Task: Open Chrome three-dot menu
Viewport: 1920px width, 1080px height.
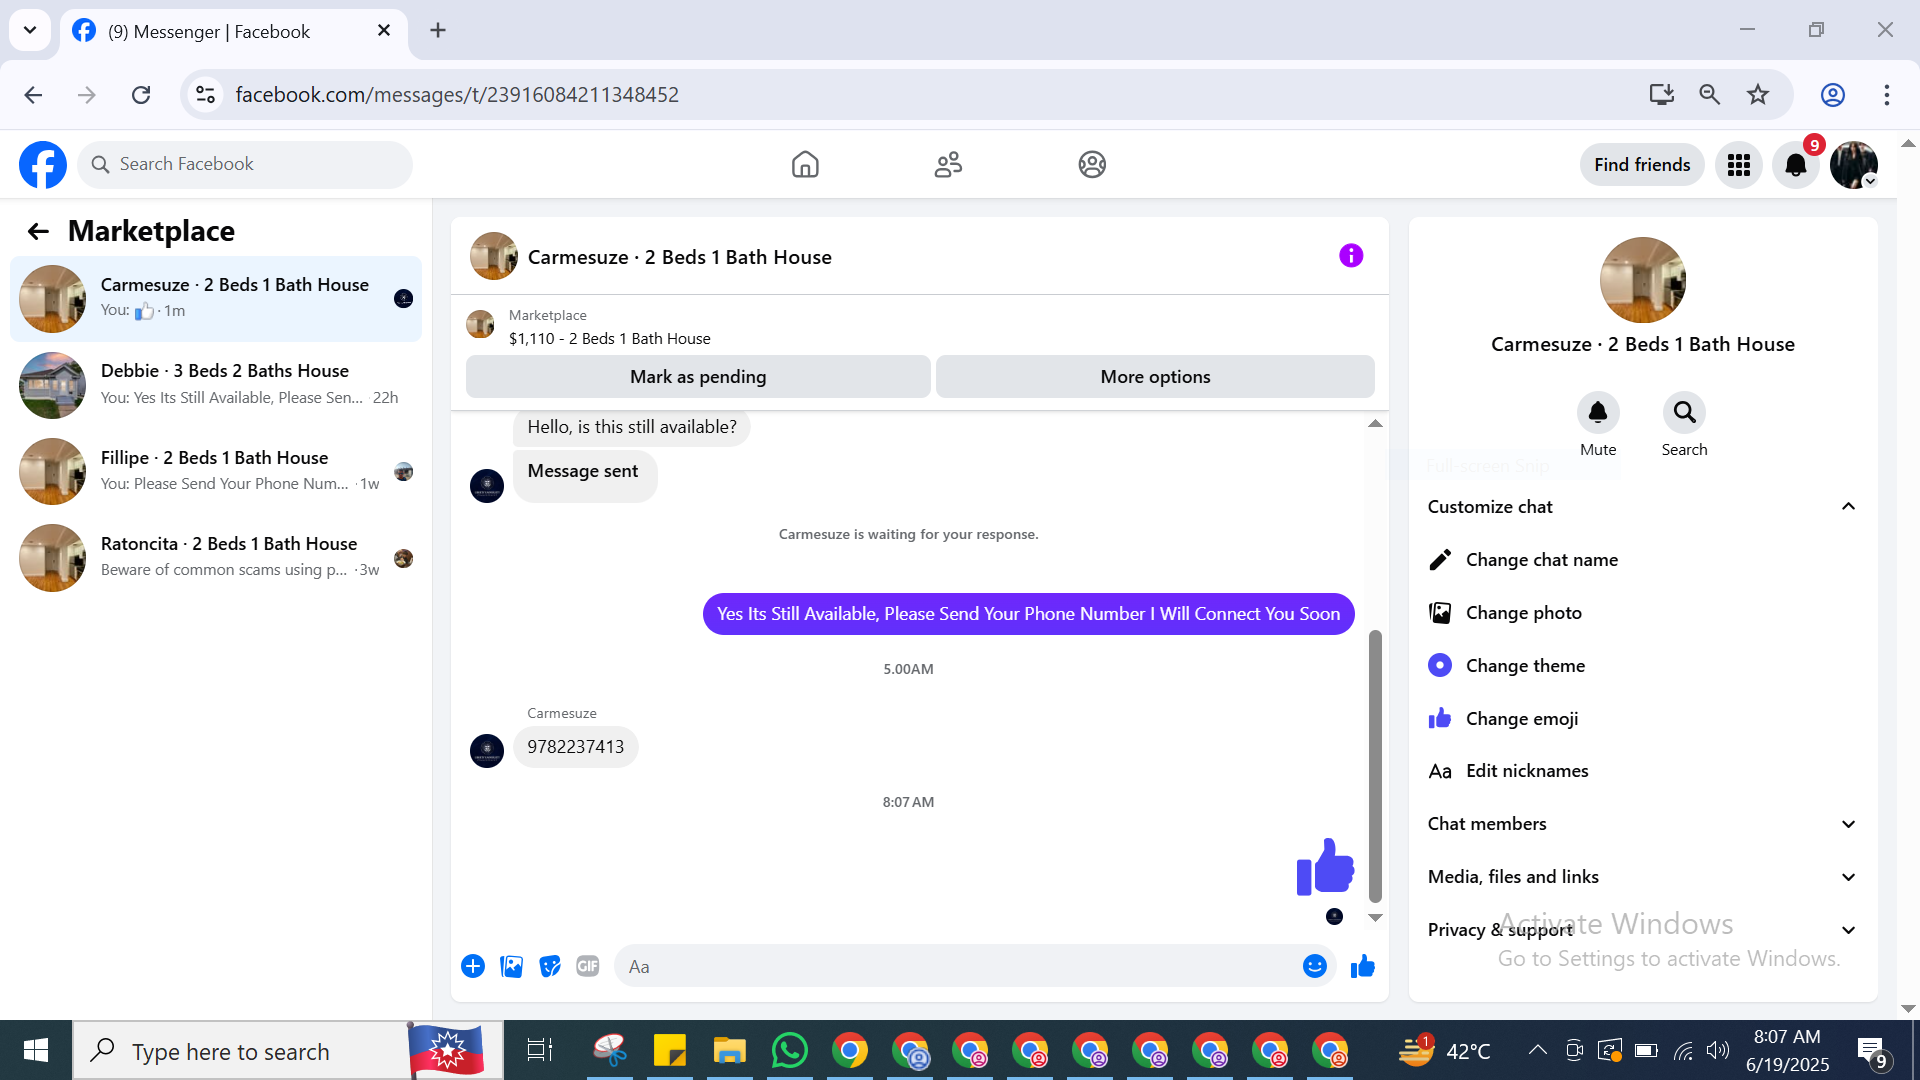Action: tap(1887, 95)
